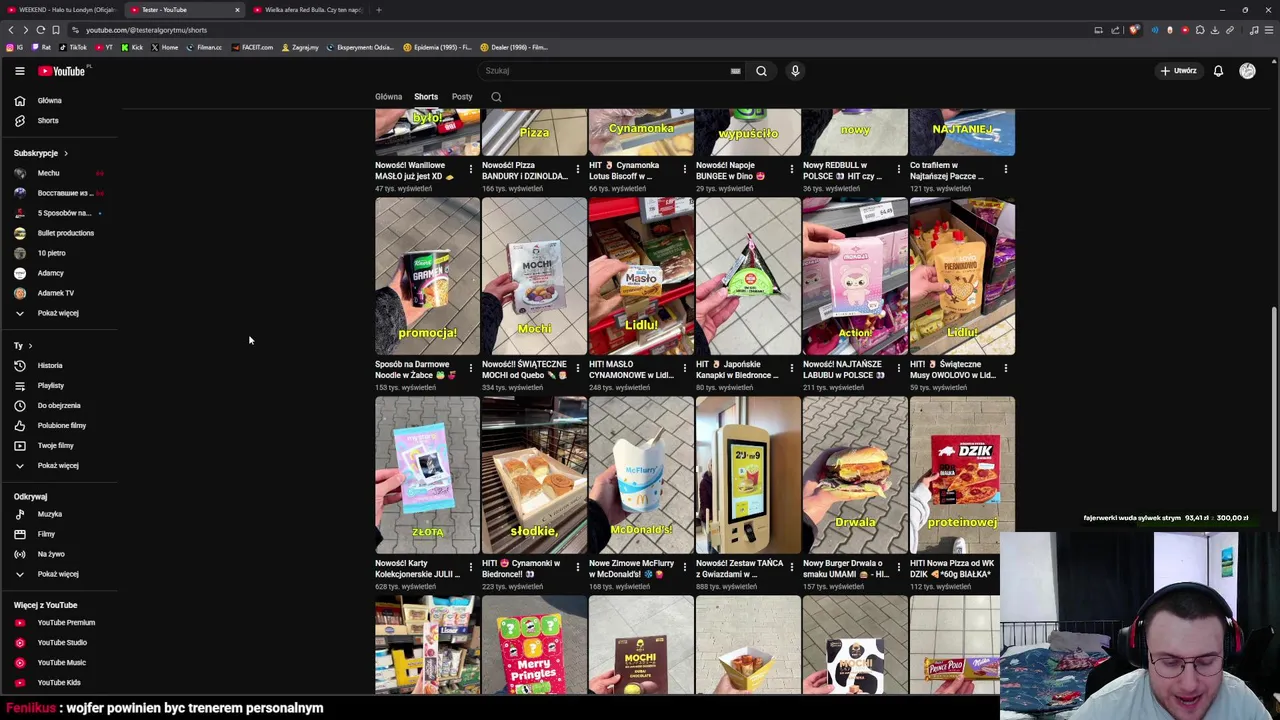Switch to 'Wielka afera Red Bulla' browser tab
Viewport: 1280px width, 720px height.
tap(310, 10)
